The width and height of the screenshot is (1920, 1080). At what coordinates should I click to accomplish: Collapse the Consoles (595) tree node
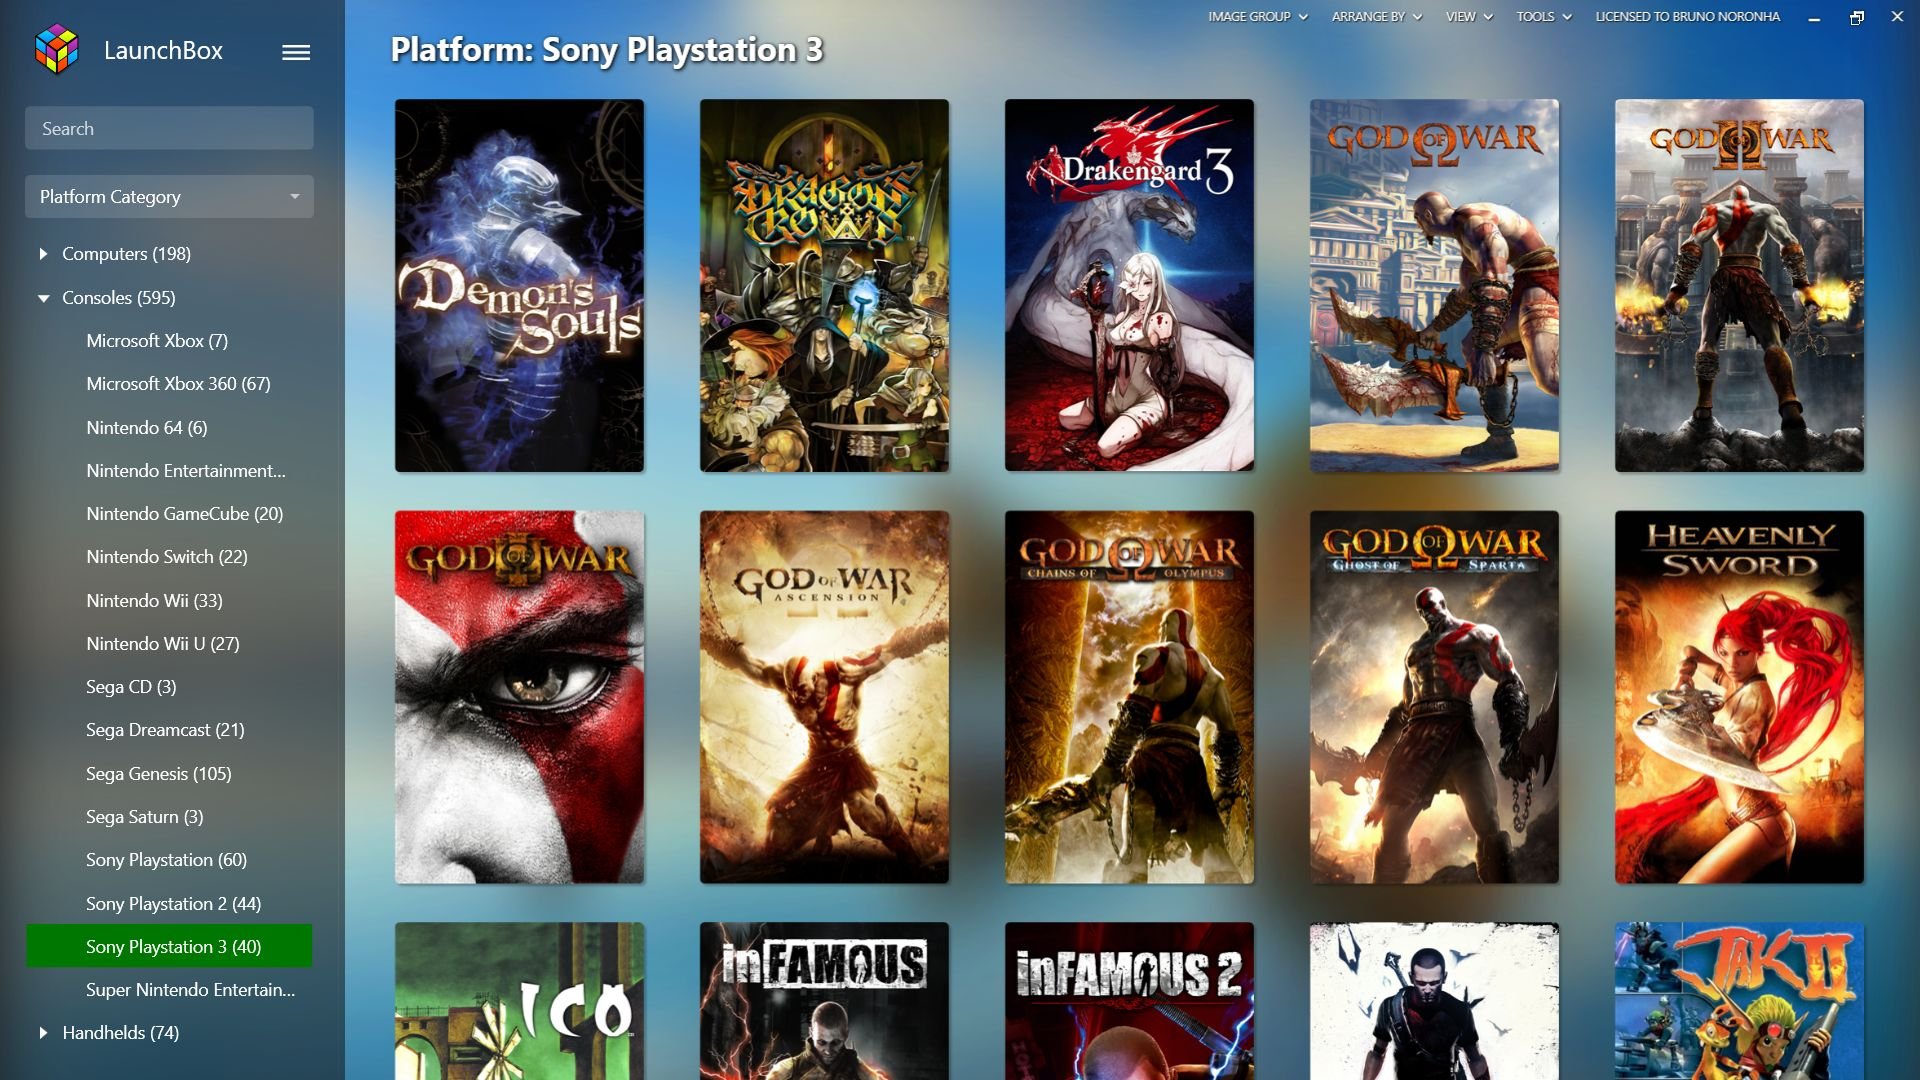pos(43,298)
